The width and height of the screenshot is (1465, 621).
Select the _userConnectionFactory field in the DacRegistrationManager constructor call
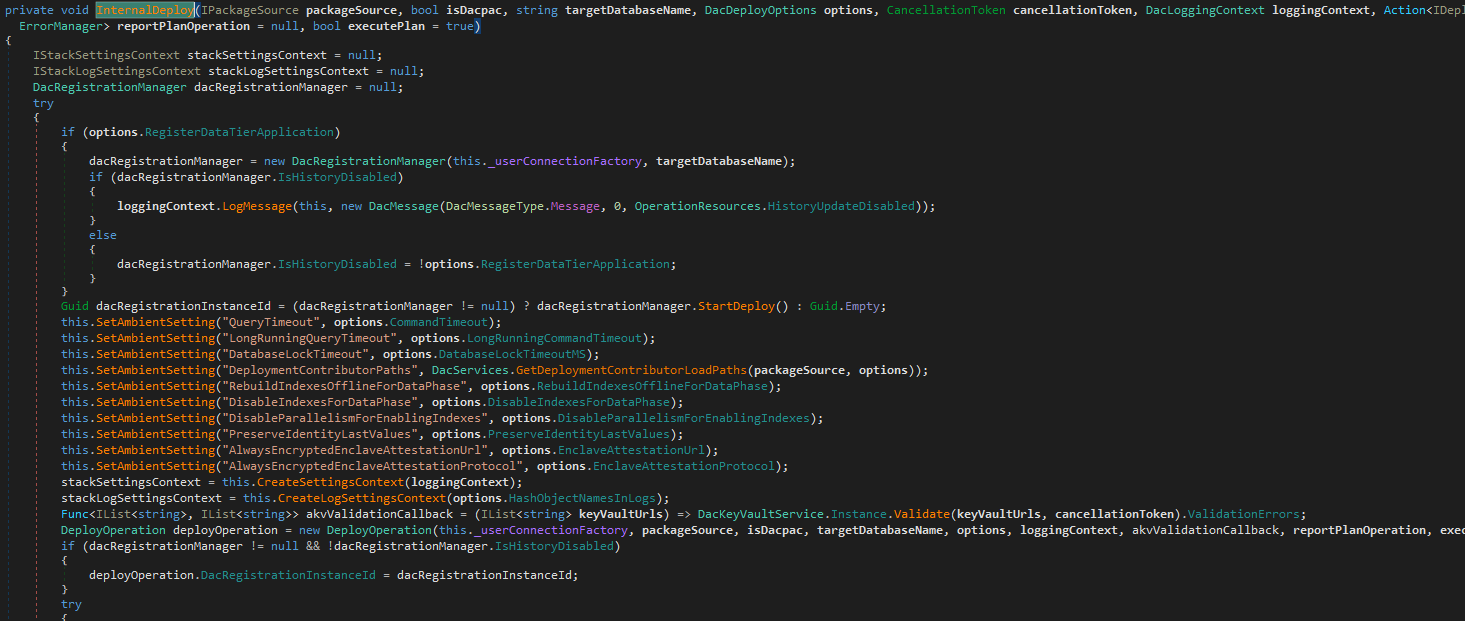pyautogui.click(x=567, y=161)
